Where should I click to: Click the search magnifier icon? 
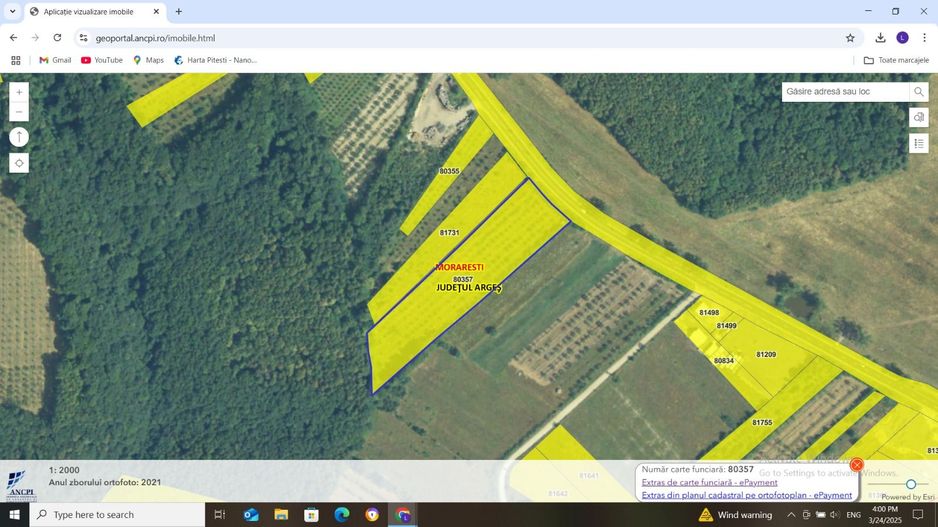[919, 92]
